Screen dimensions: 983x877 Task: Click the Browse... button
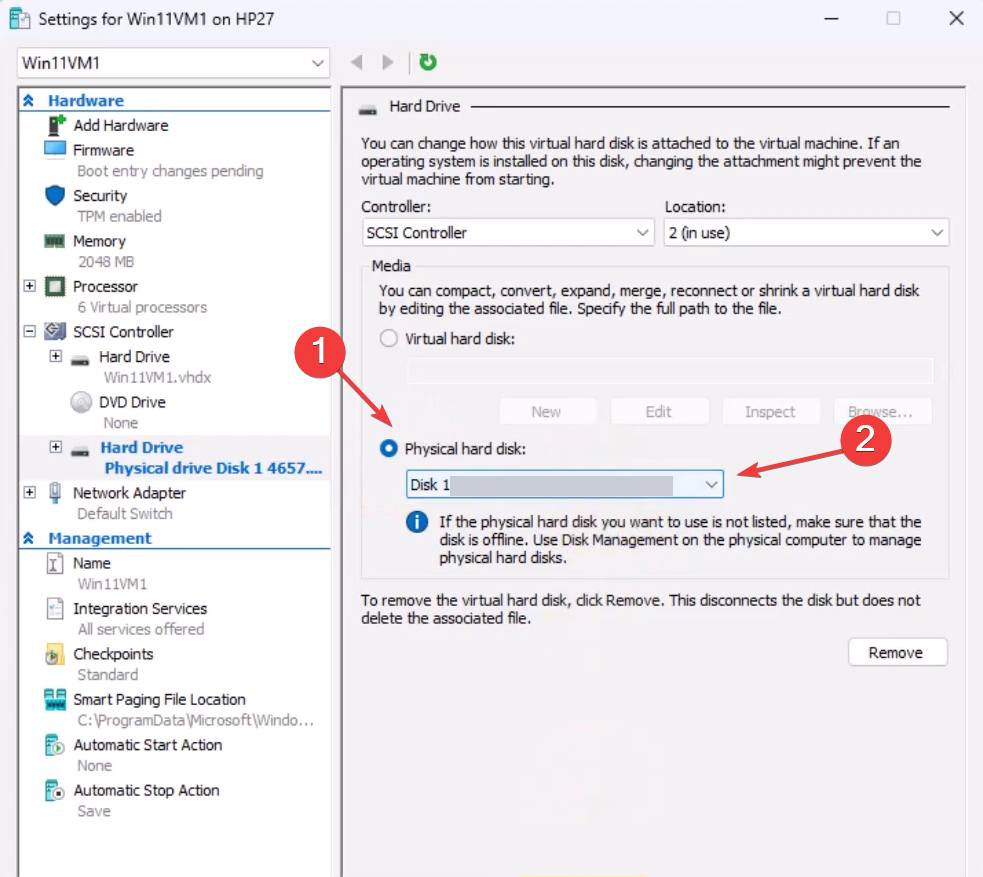coord(881,411)
